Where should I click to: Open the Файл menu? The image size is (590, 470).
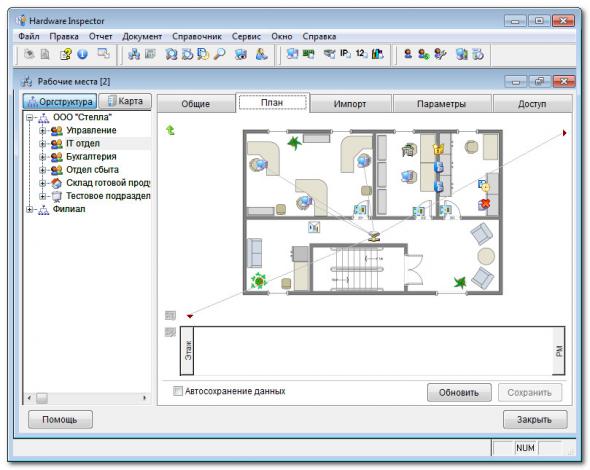[x=29, y=37]
